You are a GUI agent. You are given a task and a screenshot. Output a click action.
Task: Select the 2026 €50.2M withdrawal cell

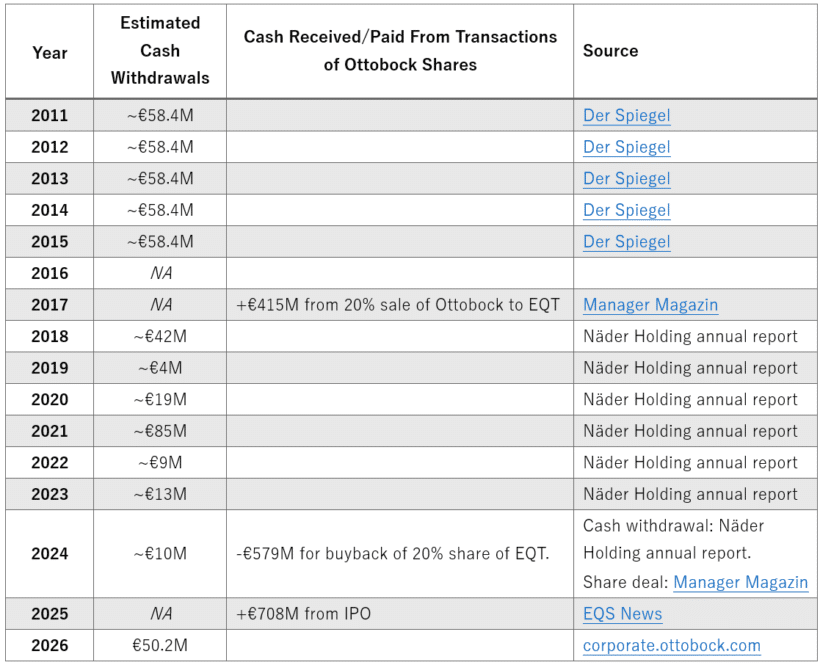160,645
